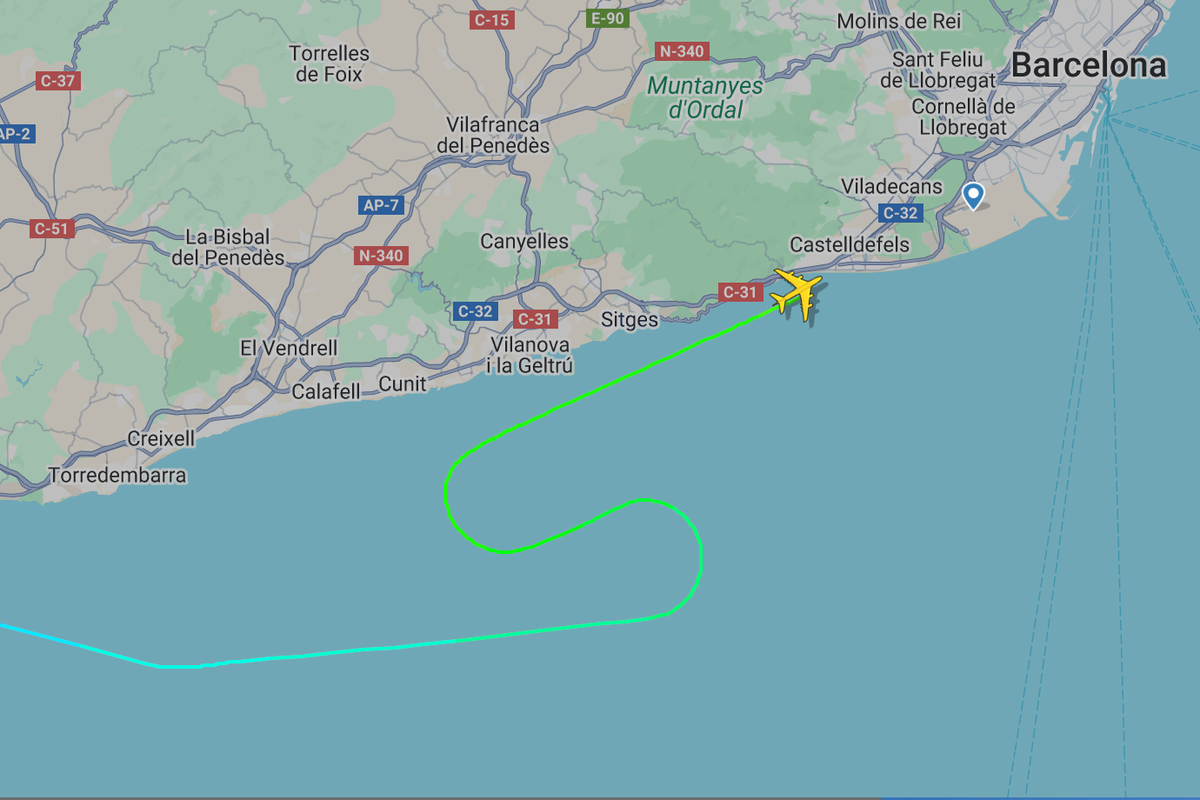Click the Vilanova i la Geltrú label

[531, 355]
